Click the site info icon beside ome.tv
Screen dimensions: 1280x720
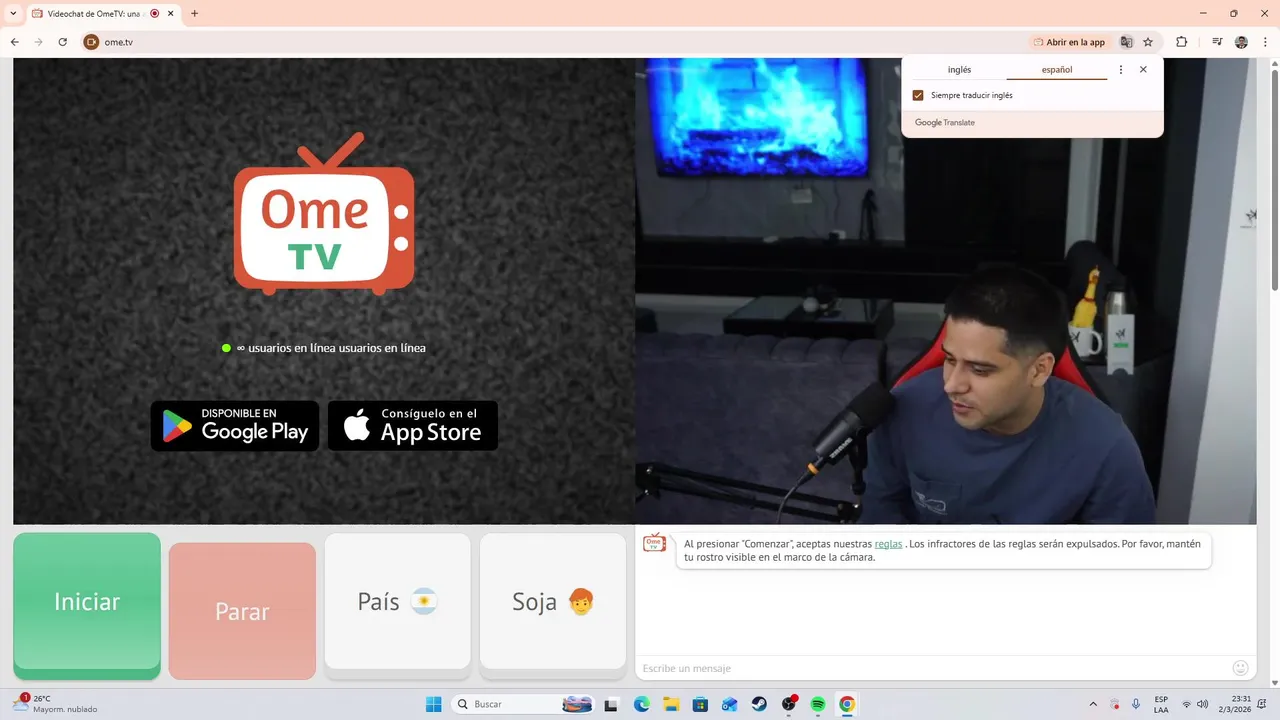click(91, 42)
